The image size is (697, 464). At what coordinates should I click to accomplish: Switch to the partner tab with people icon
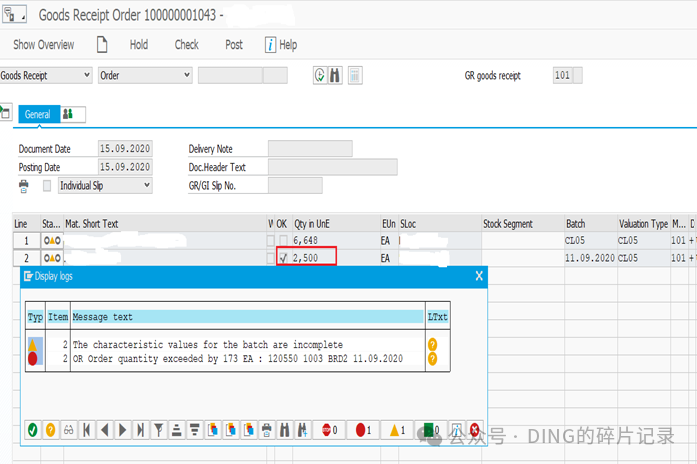click(72, 114)
